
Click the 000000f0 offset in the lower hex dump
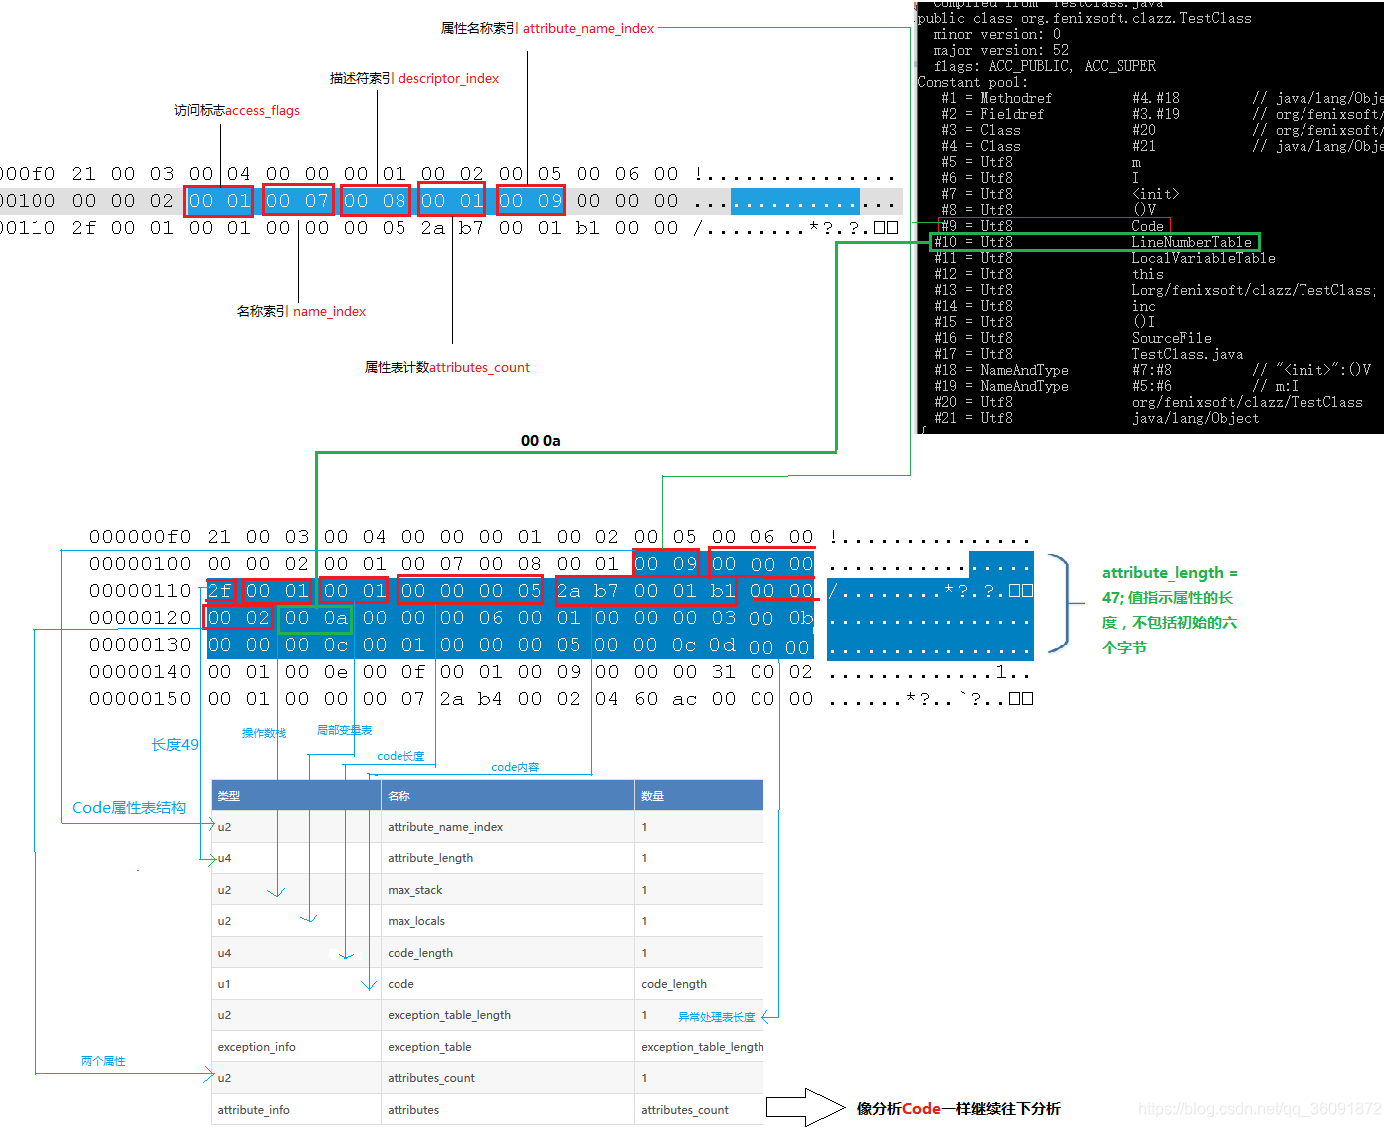(140, 538)
